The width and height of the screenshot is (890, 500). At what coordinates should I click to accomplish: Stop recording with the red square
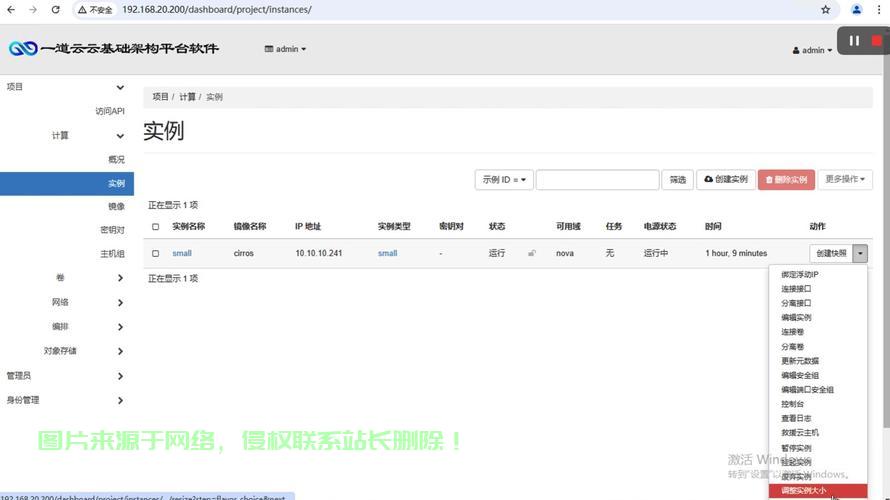point(877,41)
